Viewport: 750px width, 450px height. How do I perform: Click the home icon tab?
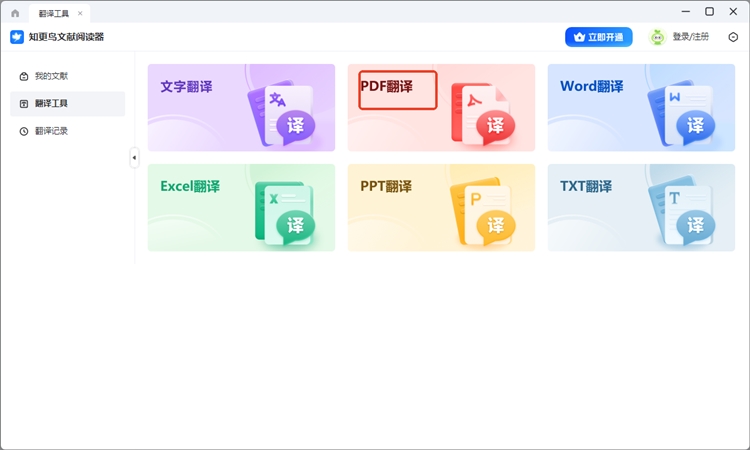[x=15, y=13]
